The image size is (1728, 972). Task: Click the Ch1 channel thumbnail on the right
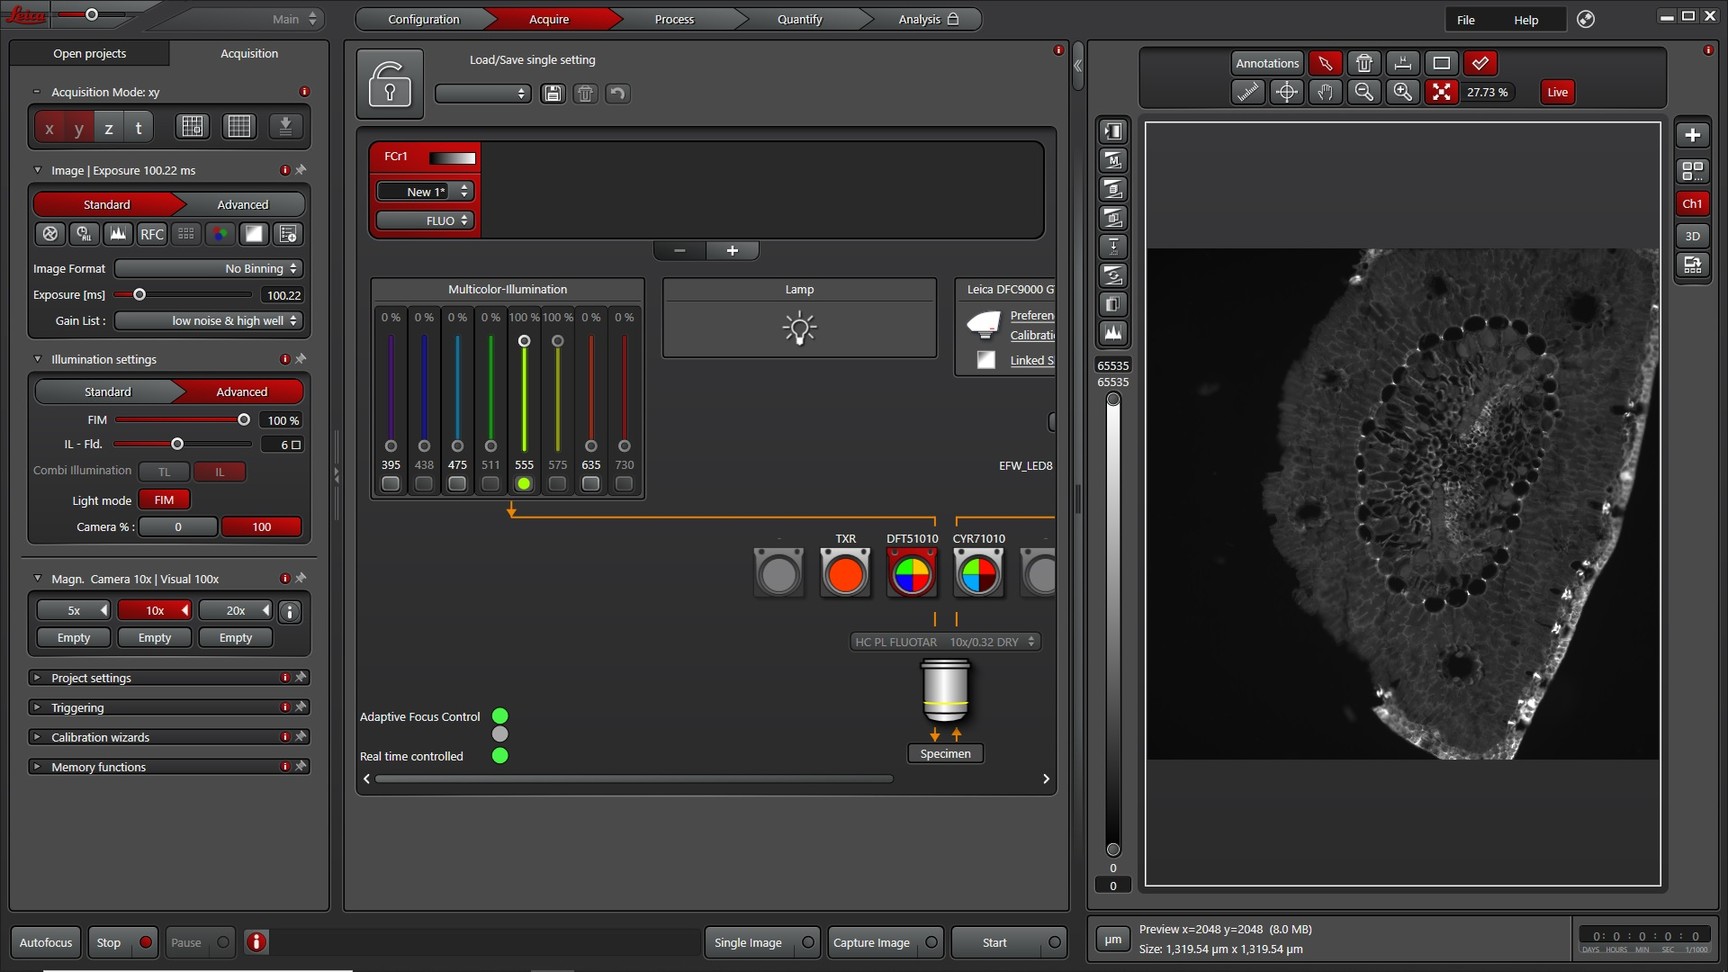pos(1691,203)
